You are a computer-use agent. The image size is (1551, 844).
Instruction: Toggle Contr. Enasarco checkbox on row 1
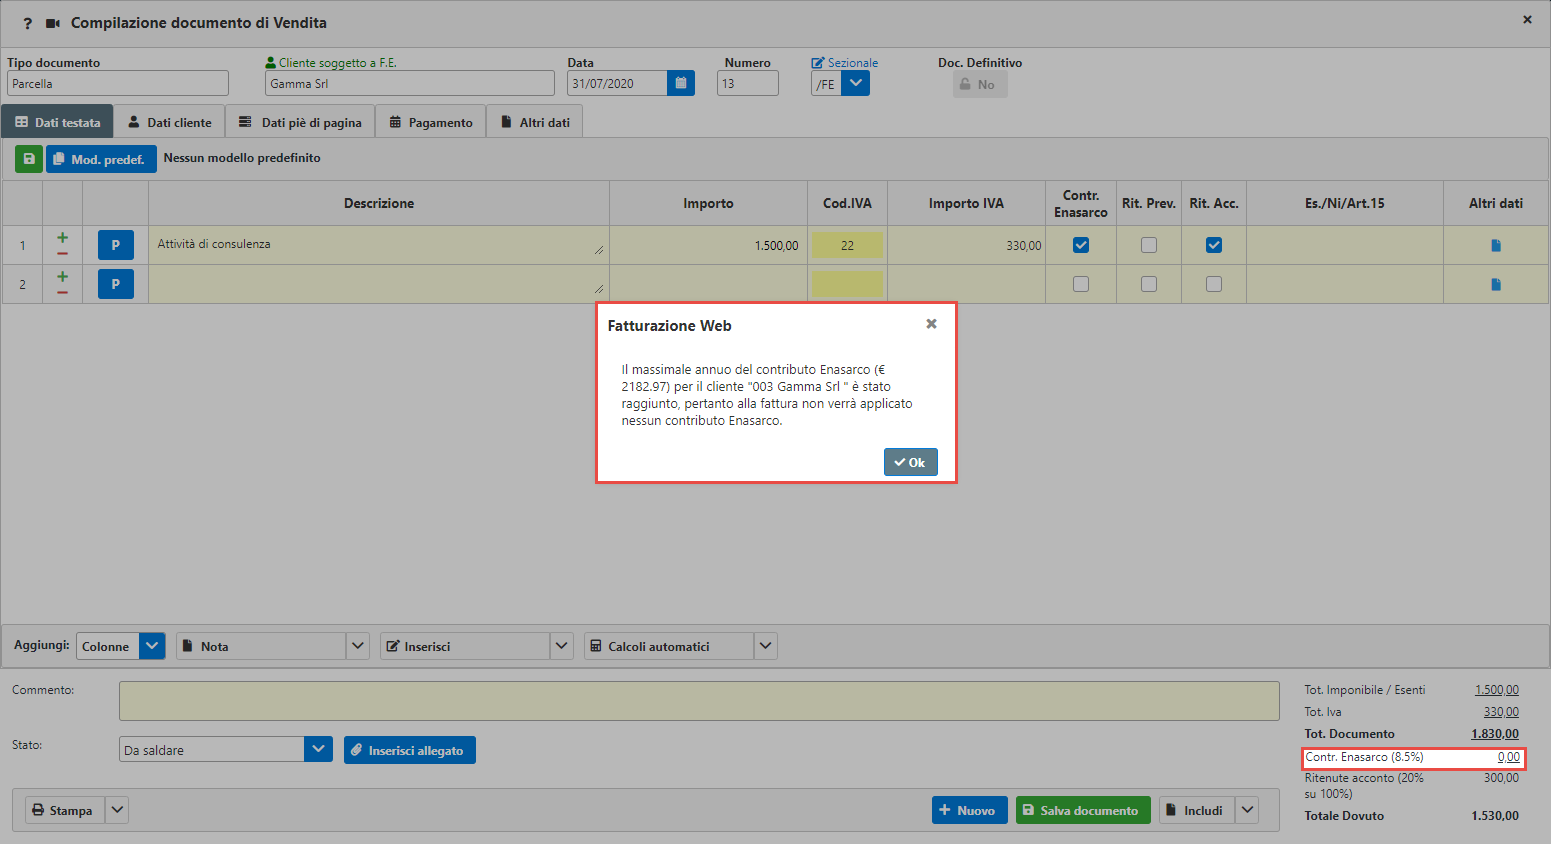(1081, 245)
